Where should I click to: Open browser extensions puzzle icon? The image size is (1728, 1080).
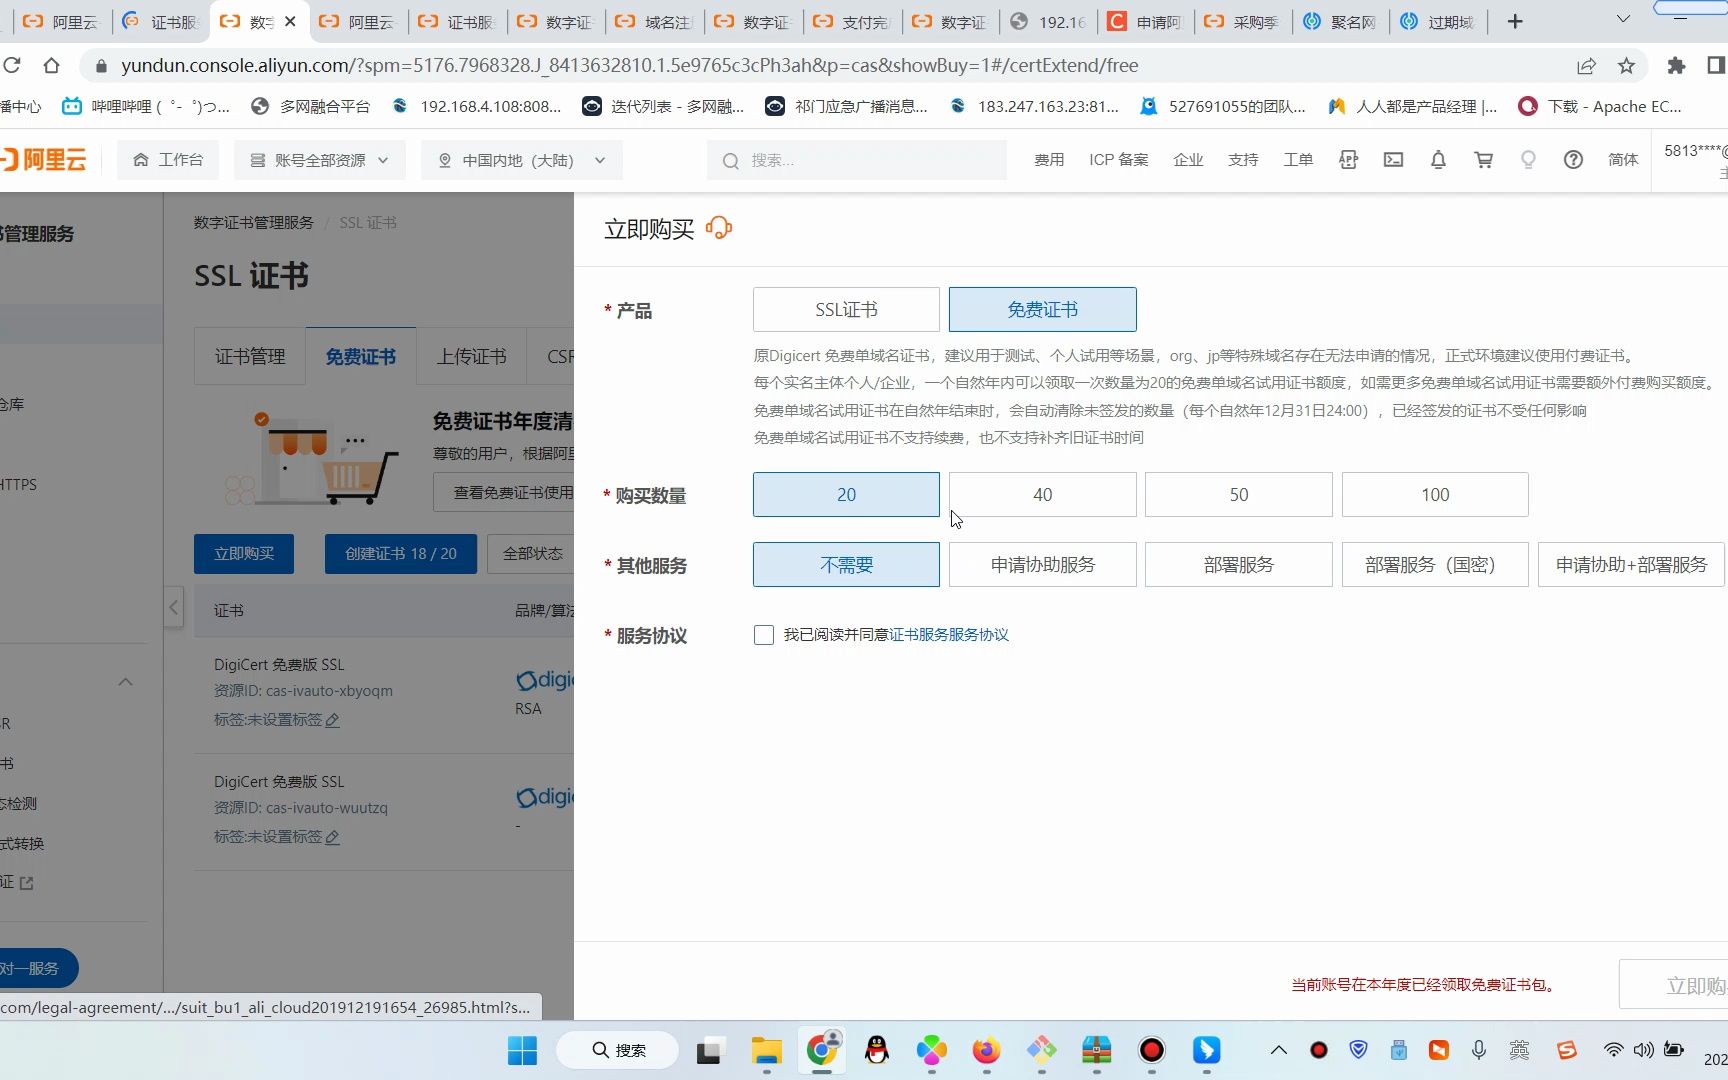click(1676, 66)
